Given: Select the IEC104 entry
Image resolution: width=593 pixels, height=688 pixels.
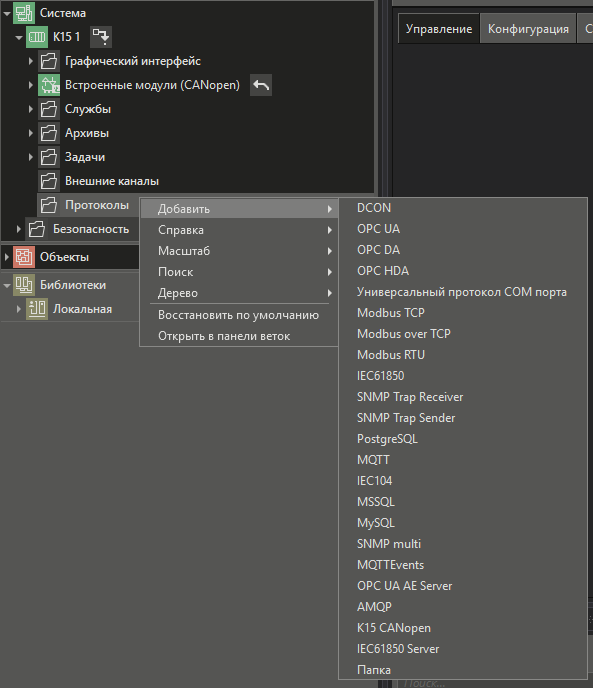Looking at the screenshot, I should 463,481.
